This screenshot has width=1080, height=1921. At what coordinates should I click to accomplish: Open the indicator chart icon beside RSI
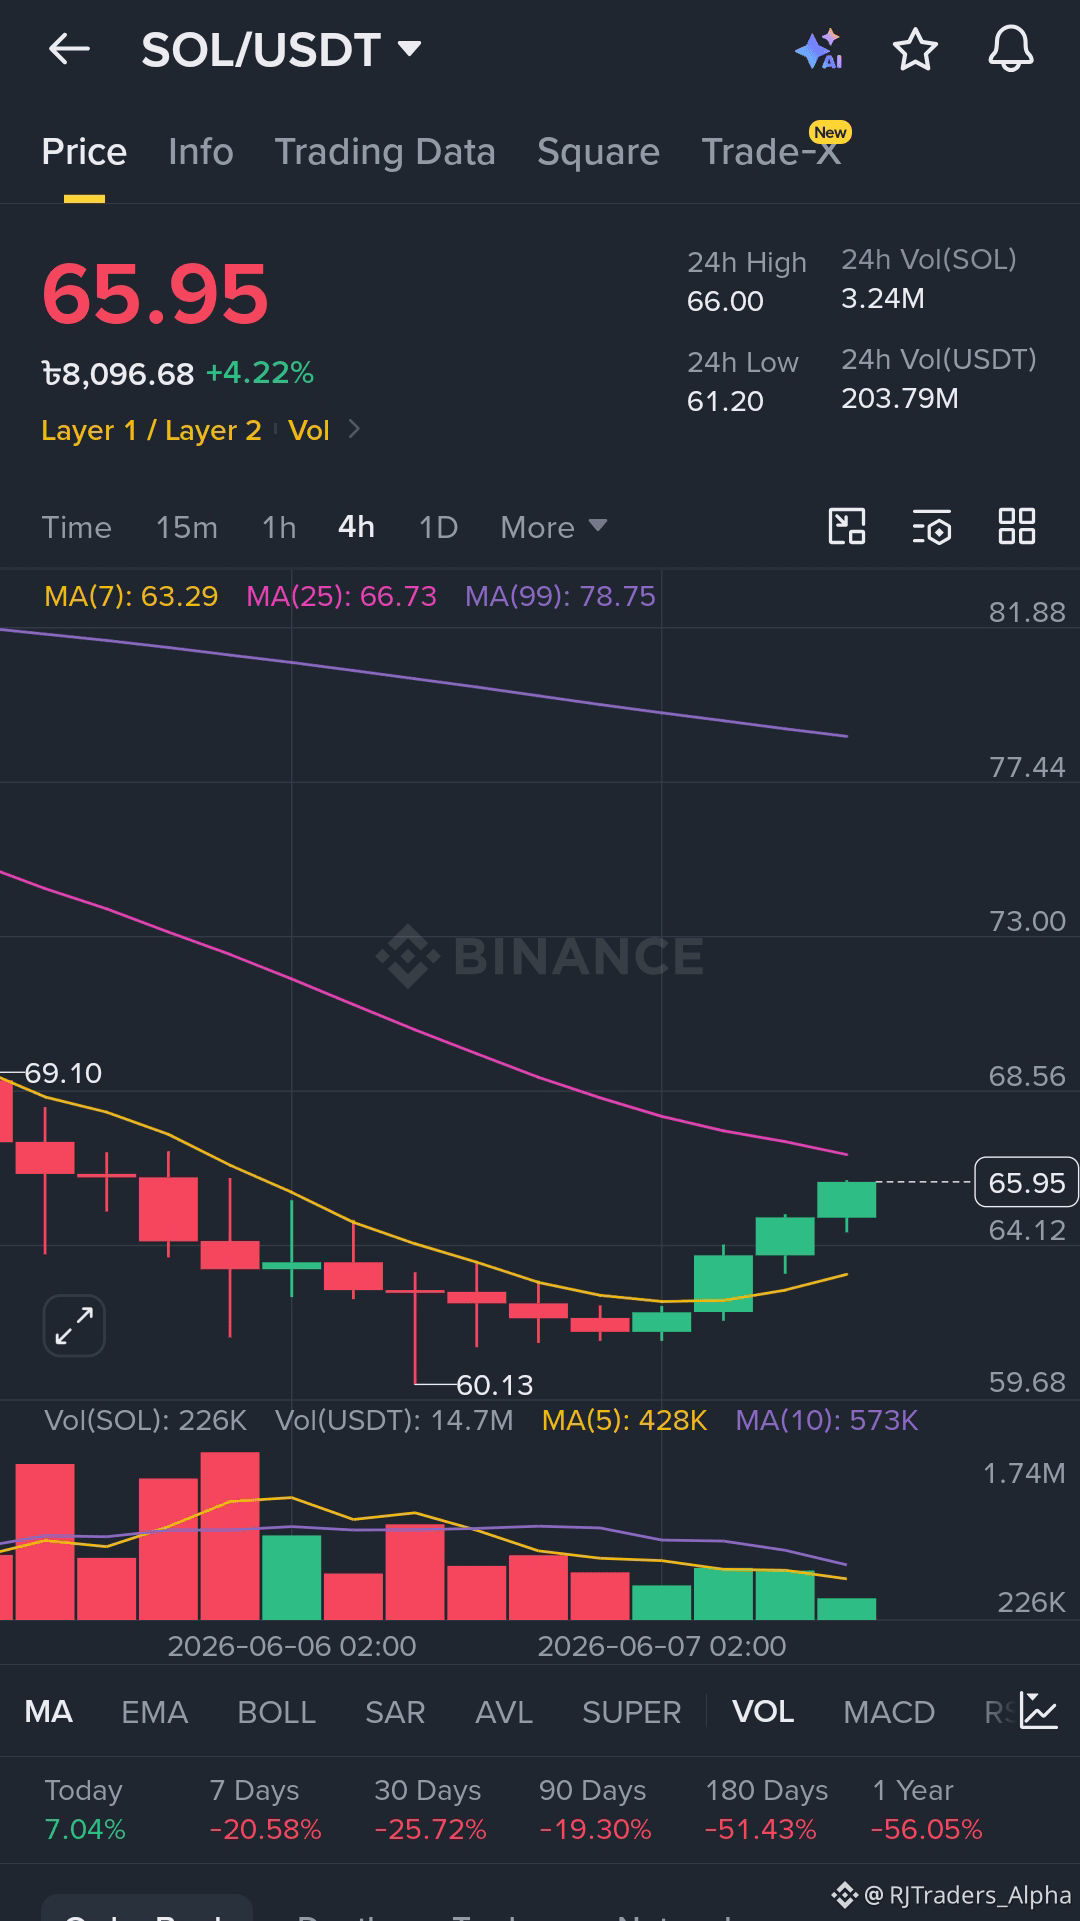tap(1039, 1711)
